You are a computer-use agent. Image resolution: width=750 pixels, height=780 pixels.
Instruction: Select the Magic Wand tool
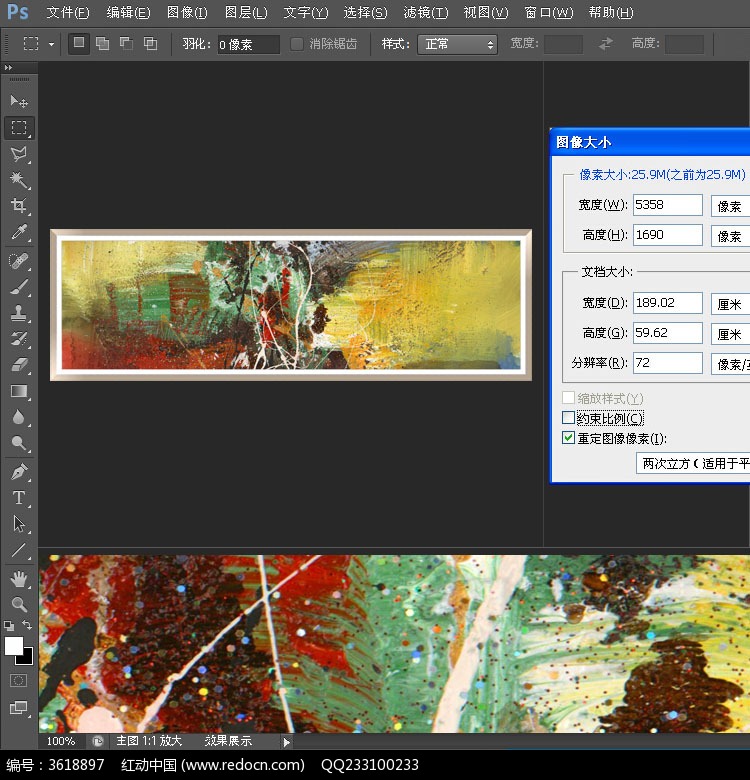pyautogui.click(x=19, y=180)
